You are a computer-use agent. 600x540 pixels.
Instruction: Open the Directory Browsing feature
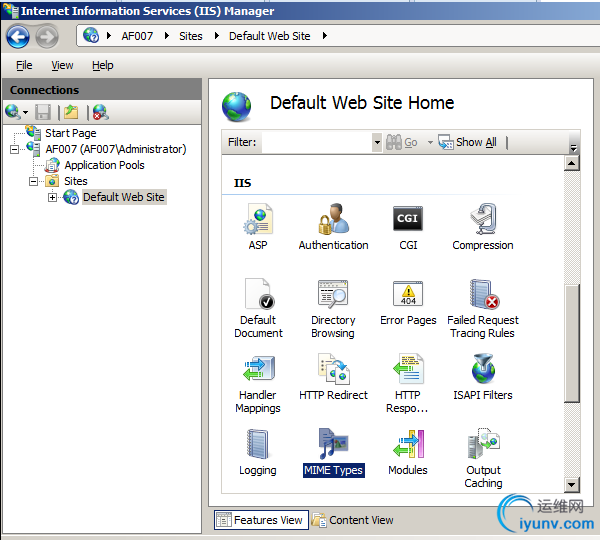pyautogui.click(x=333, y=308)
